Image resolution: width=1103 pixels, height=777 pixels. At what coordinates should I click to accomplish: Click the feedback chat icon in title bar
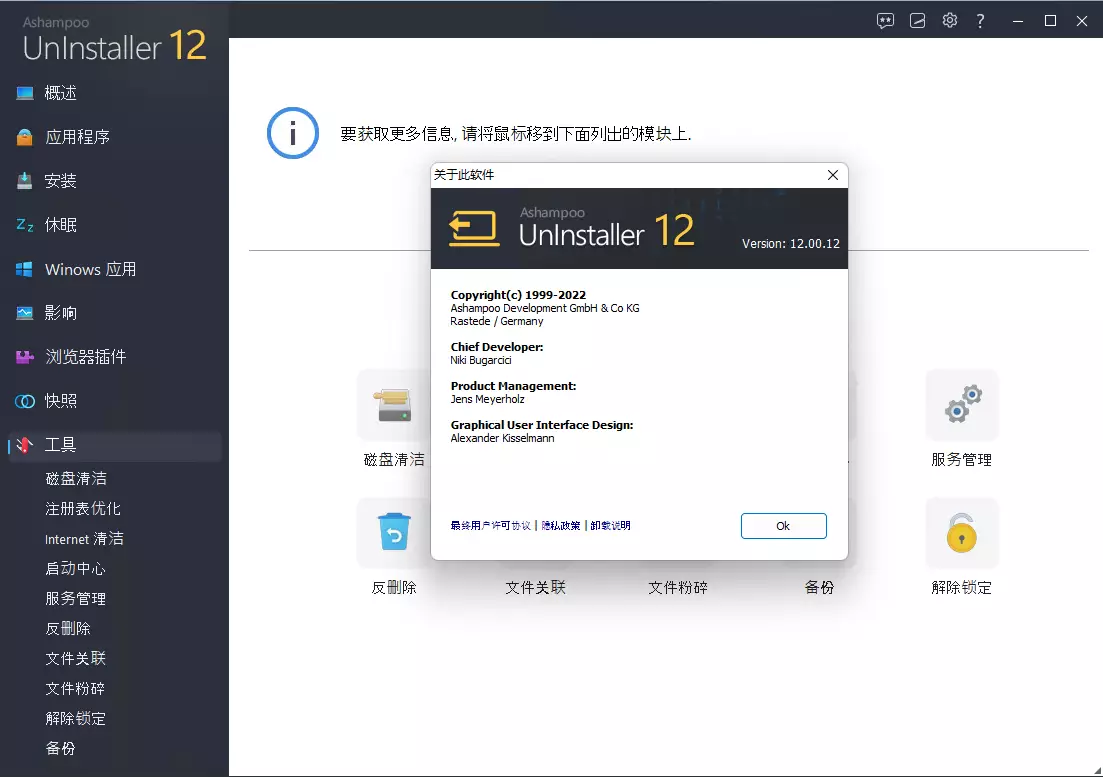(x=885, y=21)
